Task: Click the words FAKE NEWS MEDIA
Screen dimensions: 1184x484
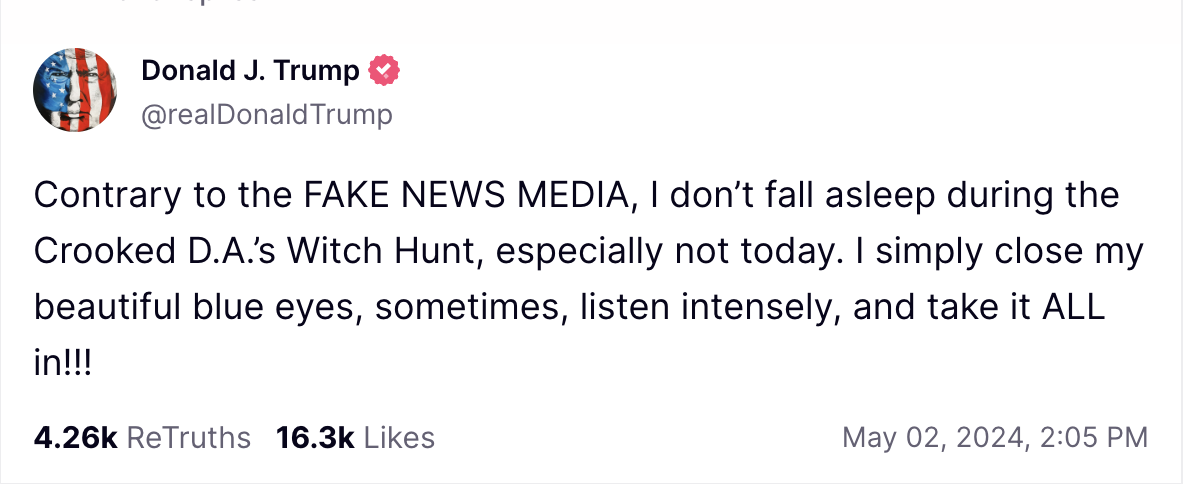Action: click(466, 195)
